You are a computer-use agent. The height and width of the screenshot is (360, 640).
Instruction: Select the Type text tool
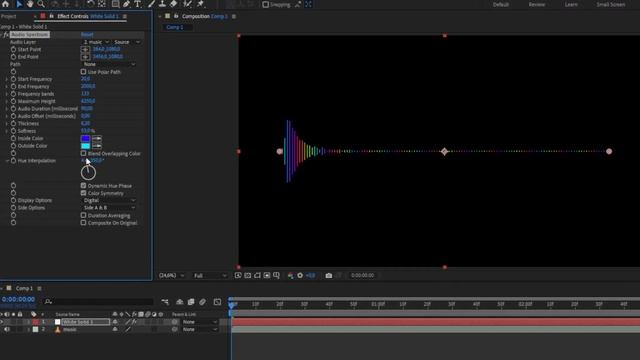point(138,4)
